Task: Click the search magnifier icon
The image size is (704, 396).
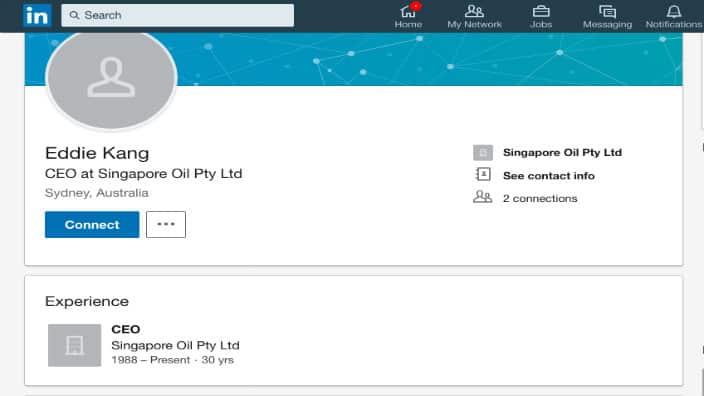Action: coord(74,15)
